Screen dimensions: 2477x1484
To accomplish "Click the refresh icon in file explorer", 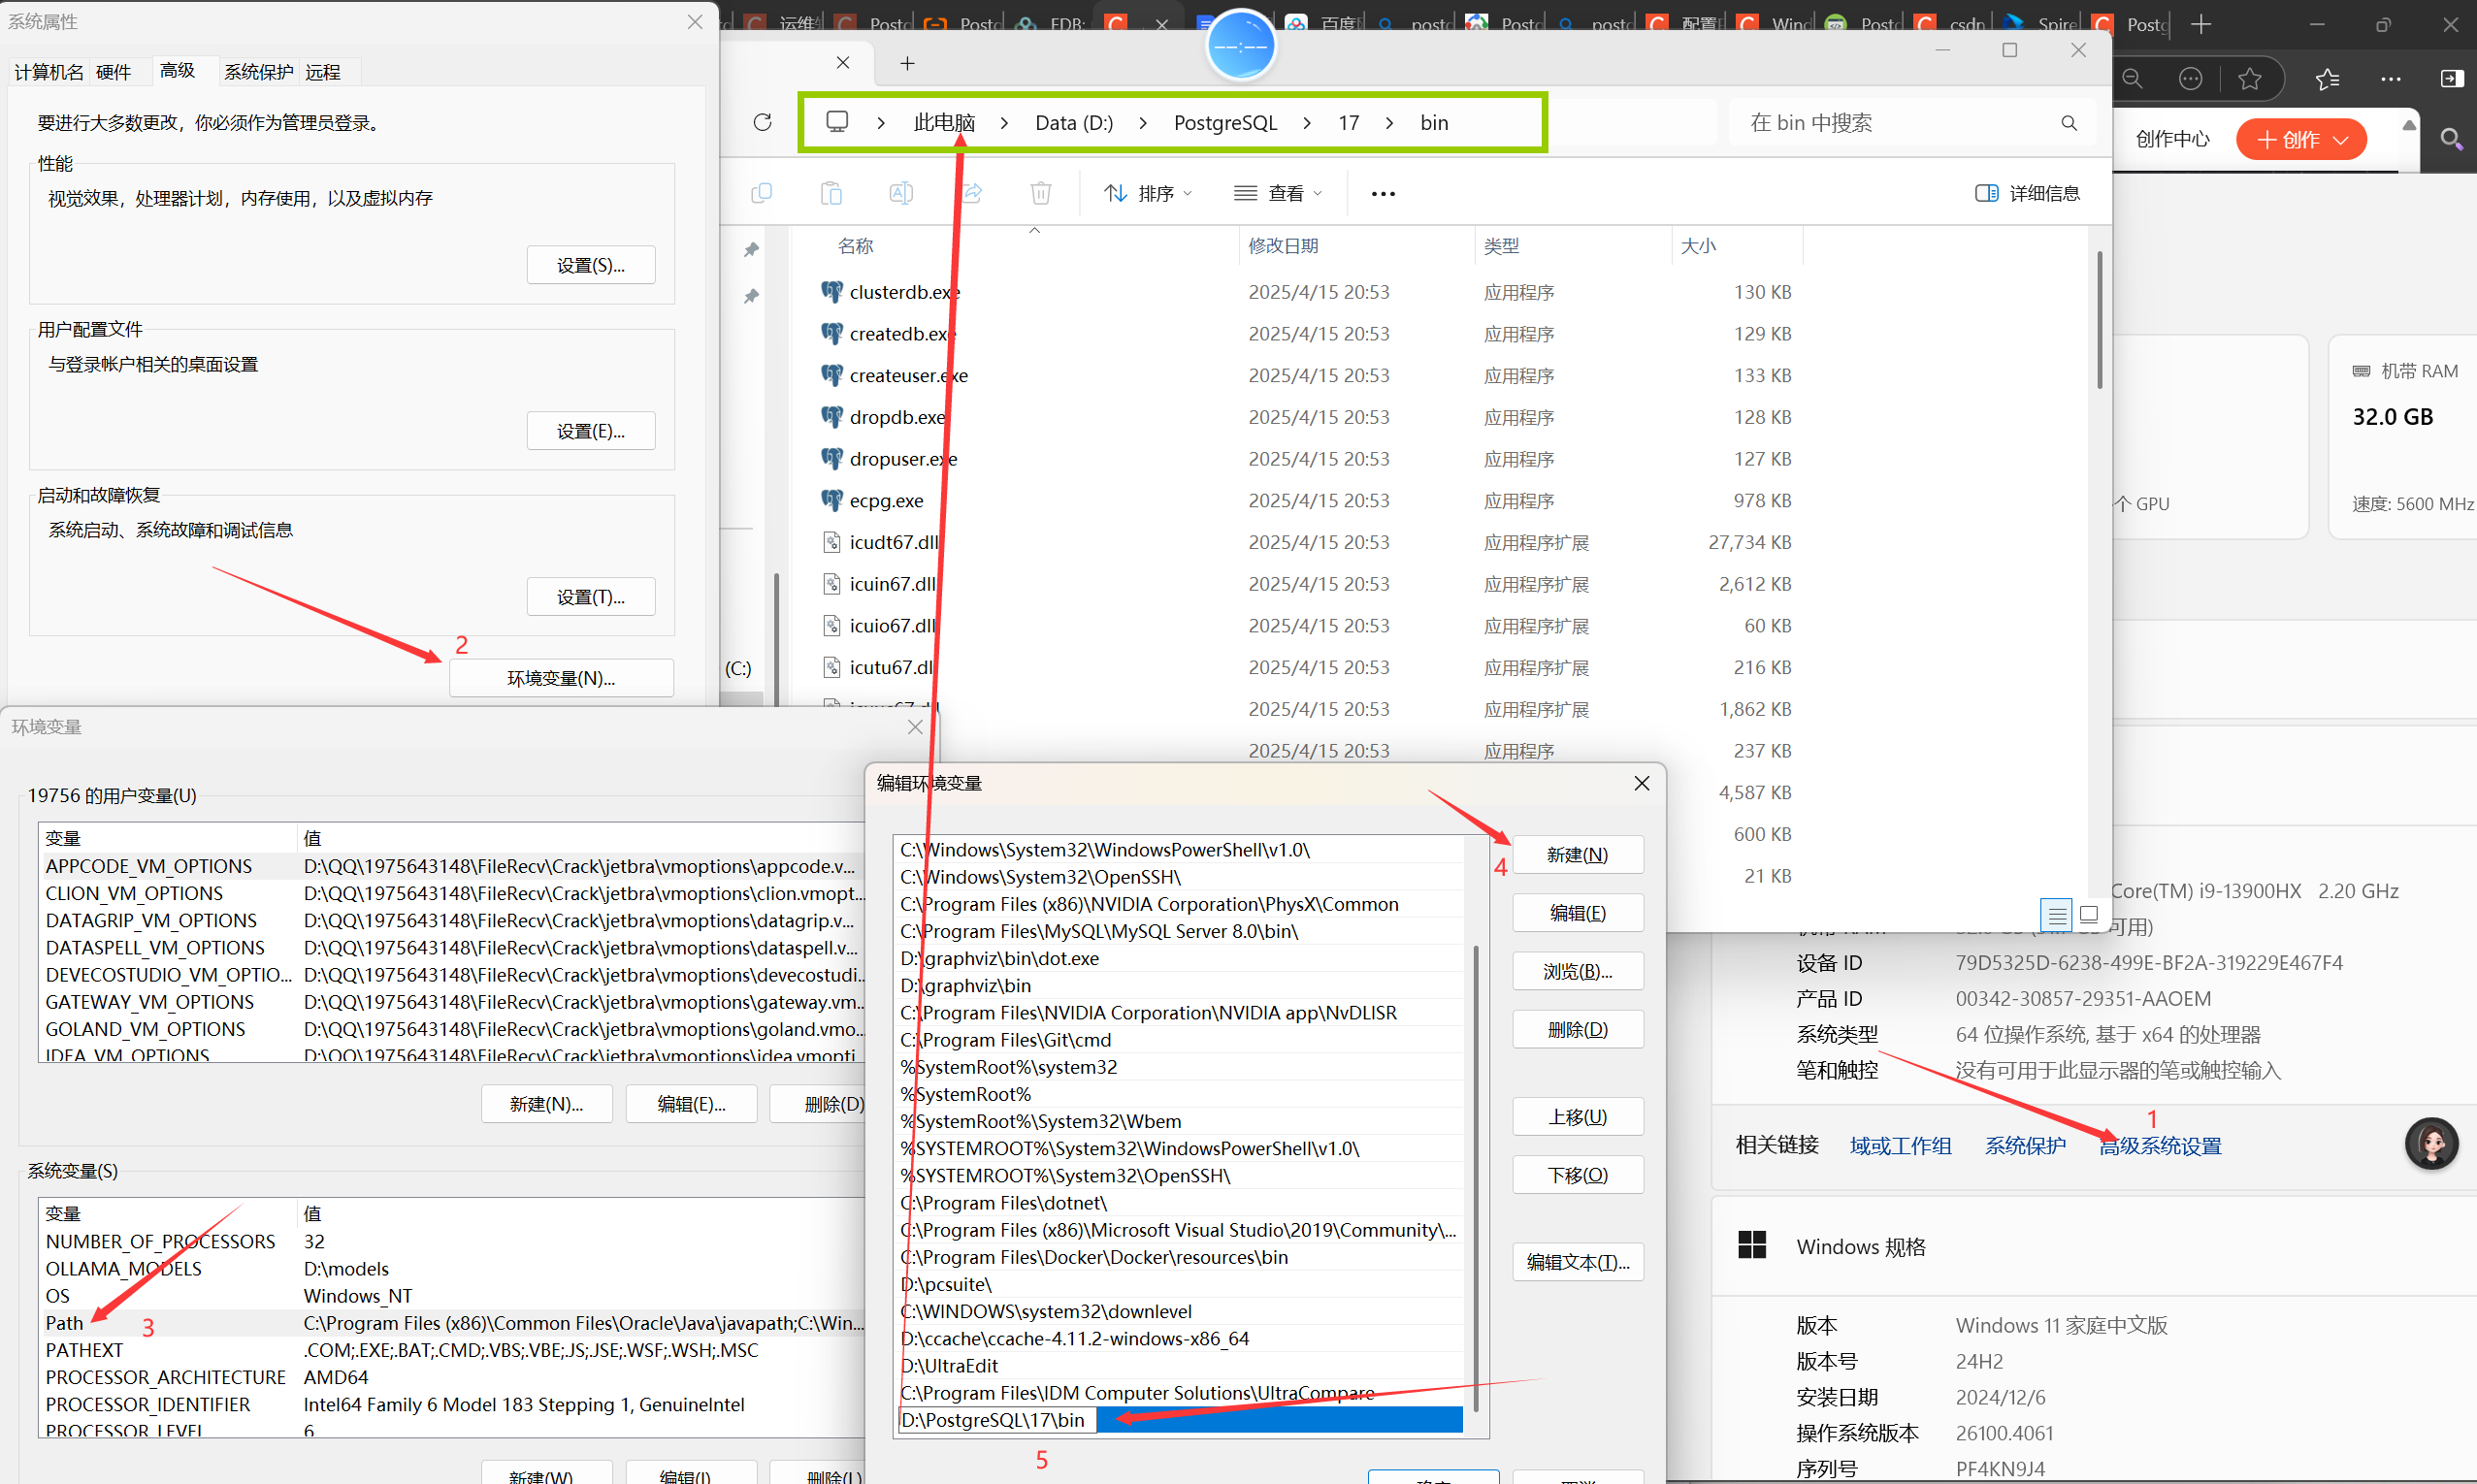I will click(x=763, y=122).
